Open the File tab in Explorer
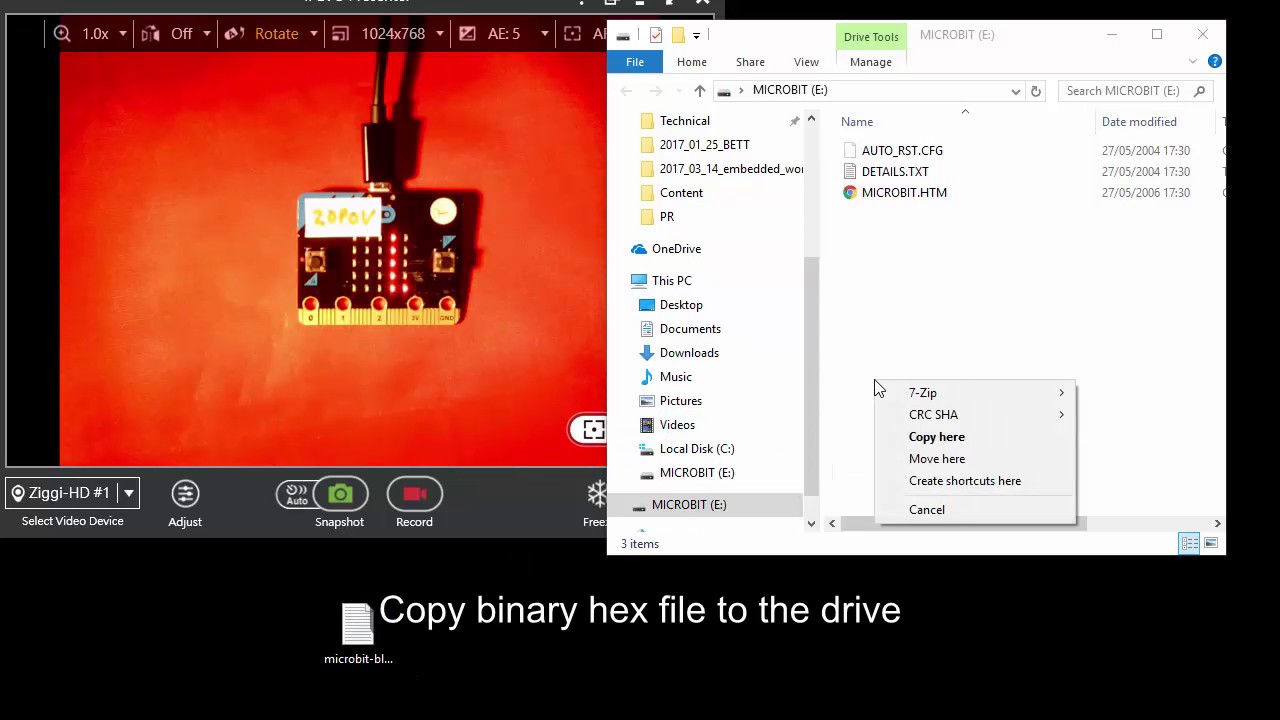The image size is (1280, 720). (635, 62)
